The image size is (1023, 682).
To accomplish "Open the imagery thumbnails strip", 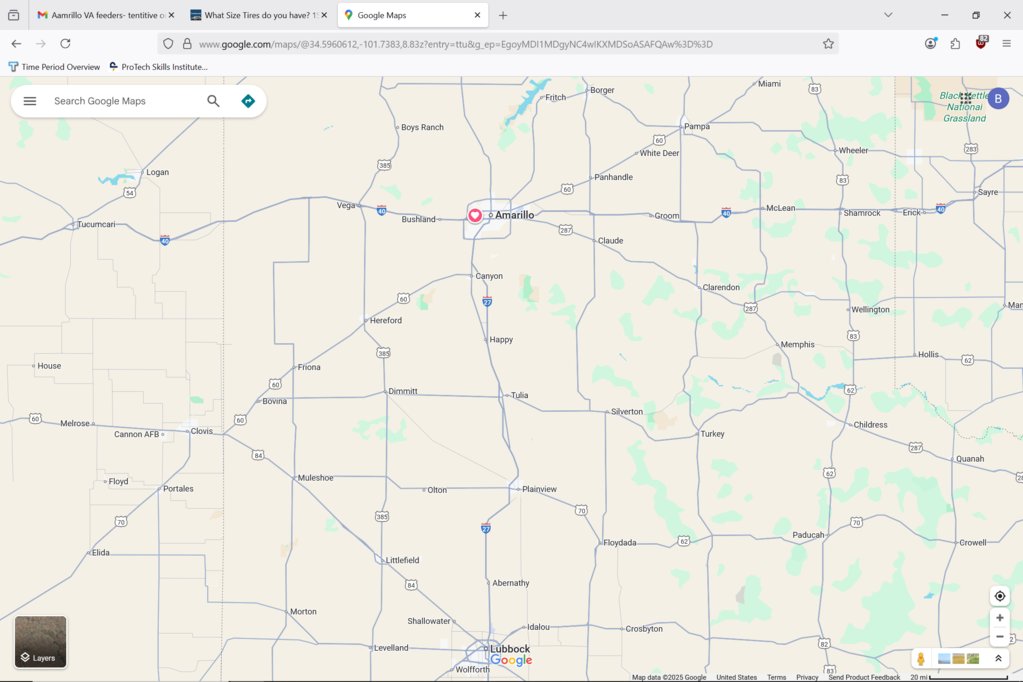I will coord(958,659).
